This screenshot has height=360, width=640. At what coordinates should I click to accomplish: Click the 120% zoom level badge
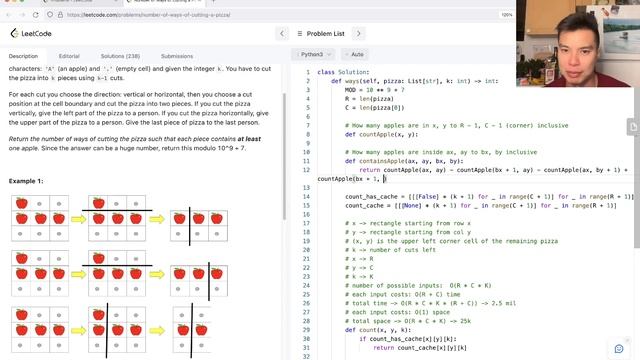[506, 15]
